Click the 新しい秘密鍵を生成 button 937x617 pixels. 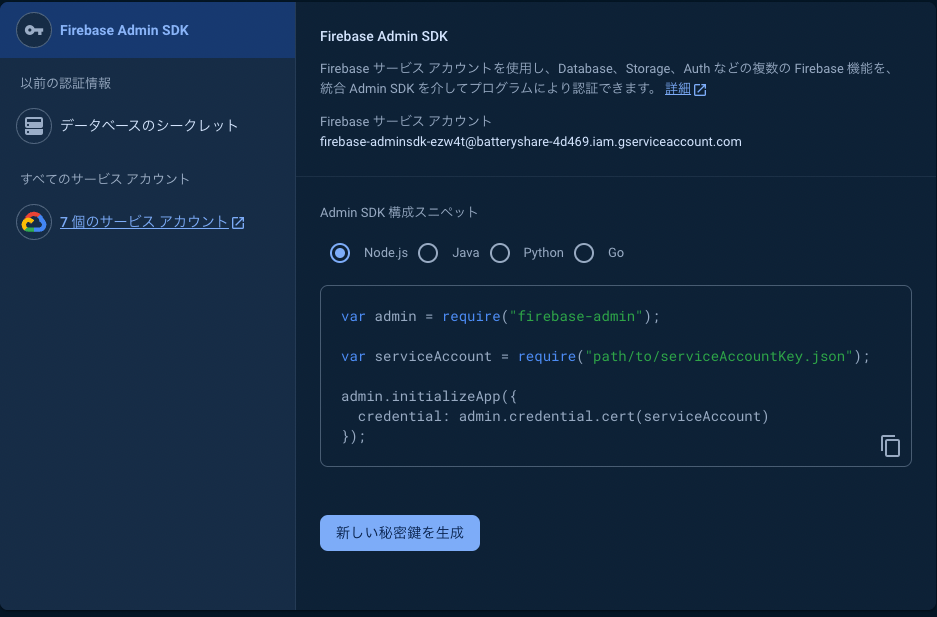[400, 533]
